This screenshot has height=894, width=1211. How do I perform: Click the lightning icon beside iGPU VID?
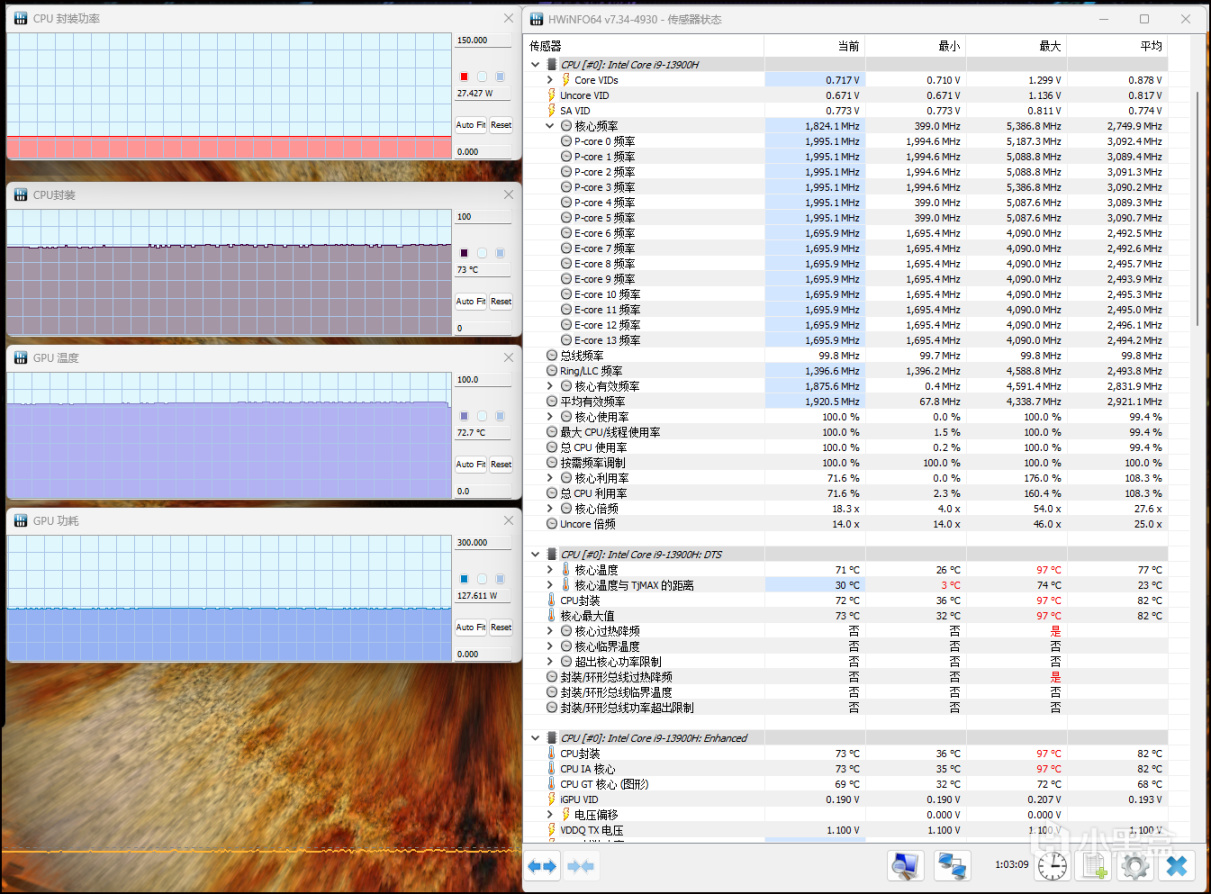coord(551,799)
